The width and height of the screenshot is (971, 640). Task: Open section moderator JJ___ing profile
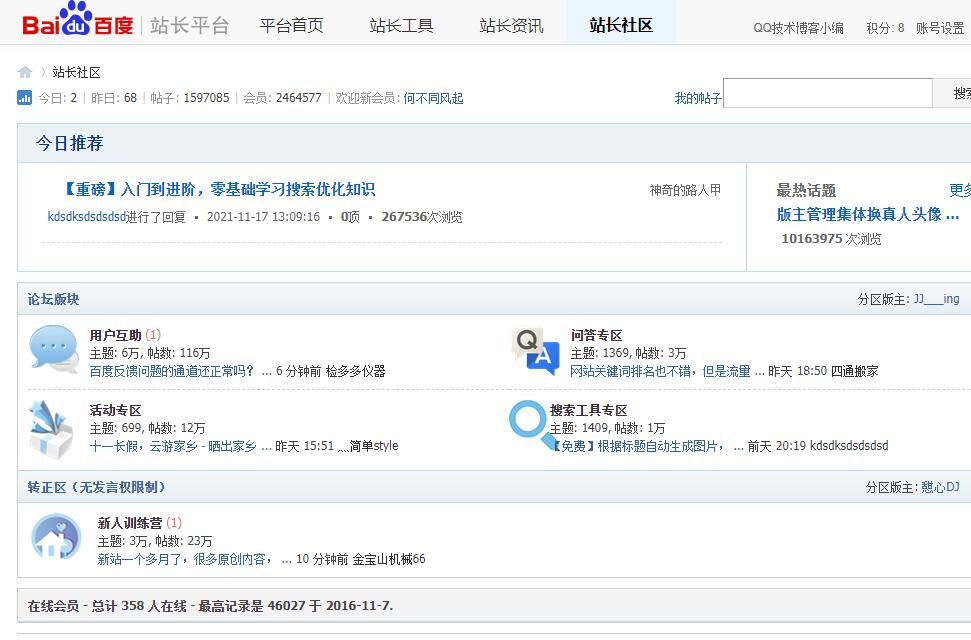click(x=935, y=299)
